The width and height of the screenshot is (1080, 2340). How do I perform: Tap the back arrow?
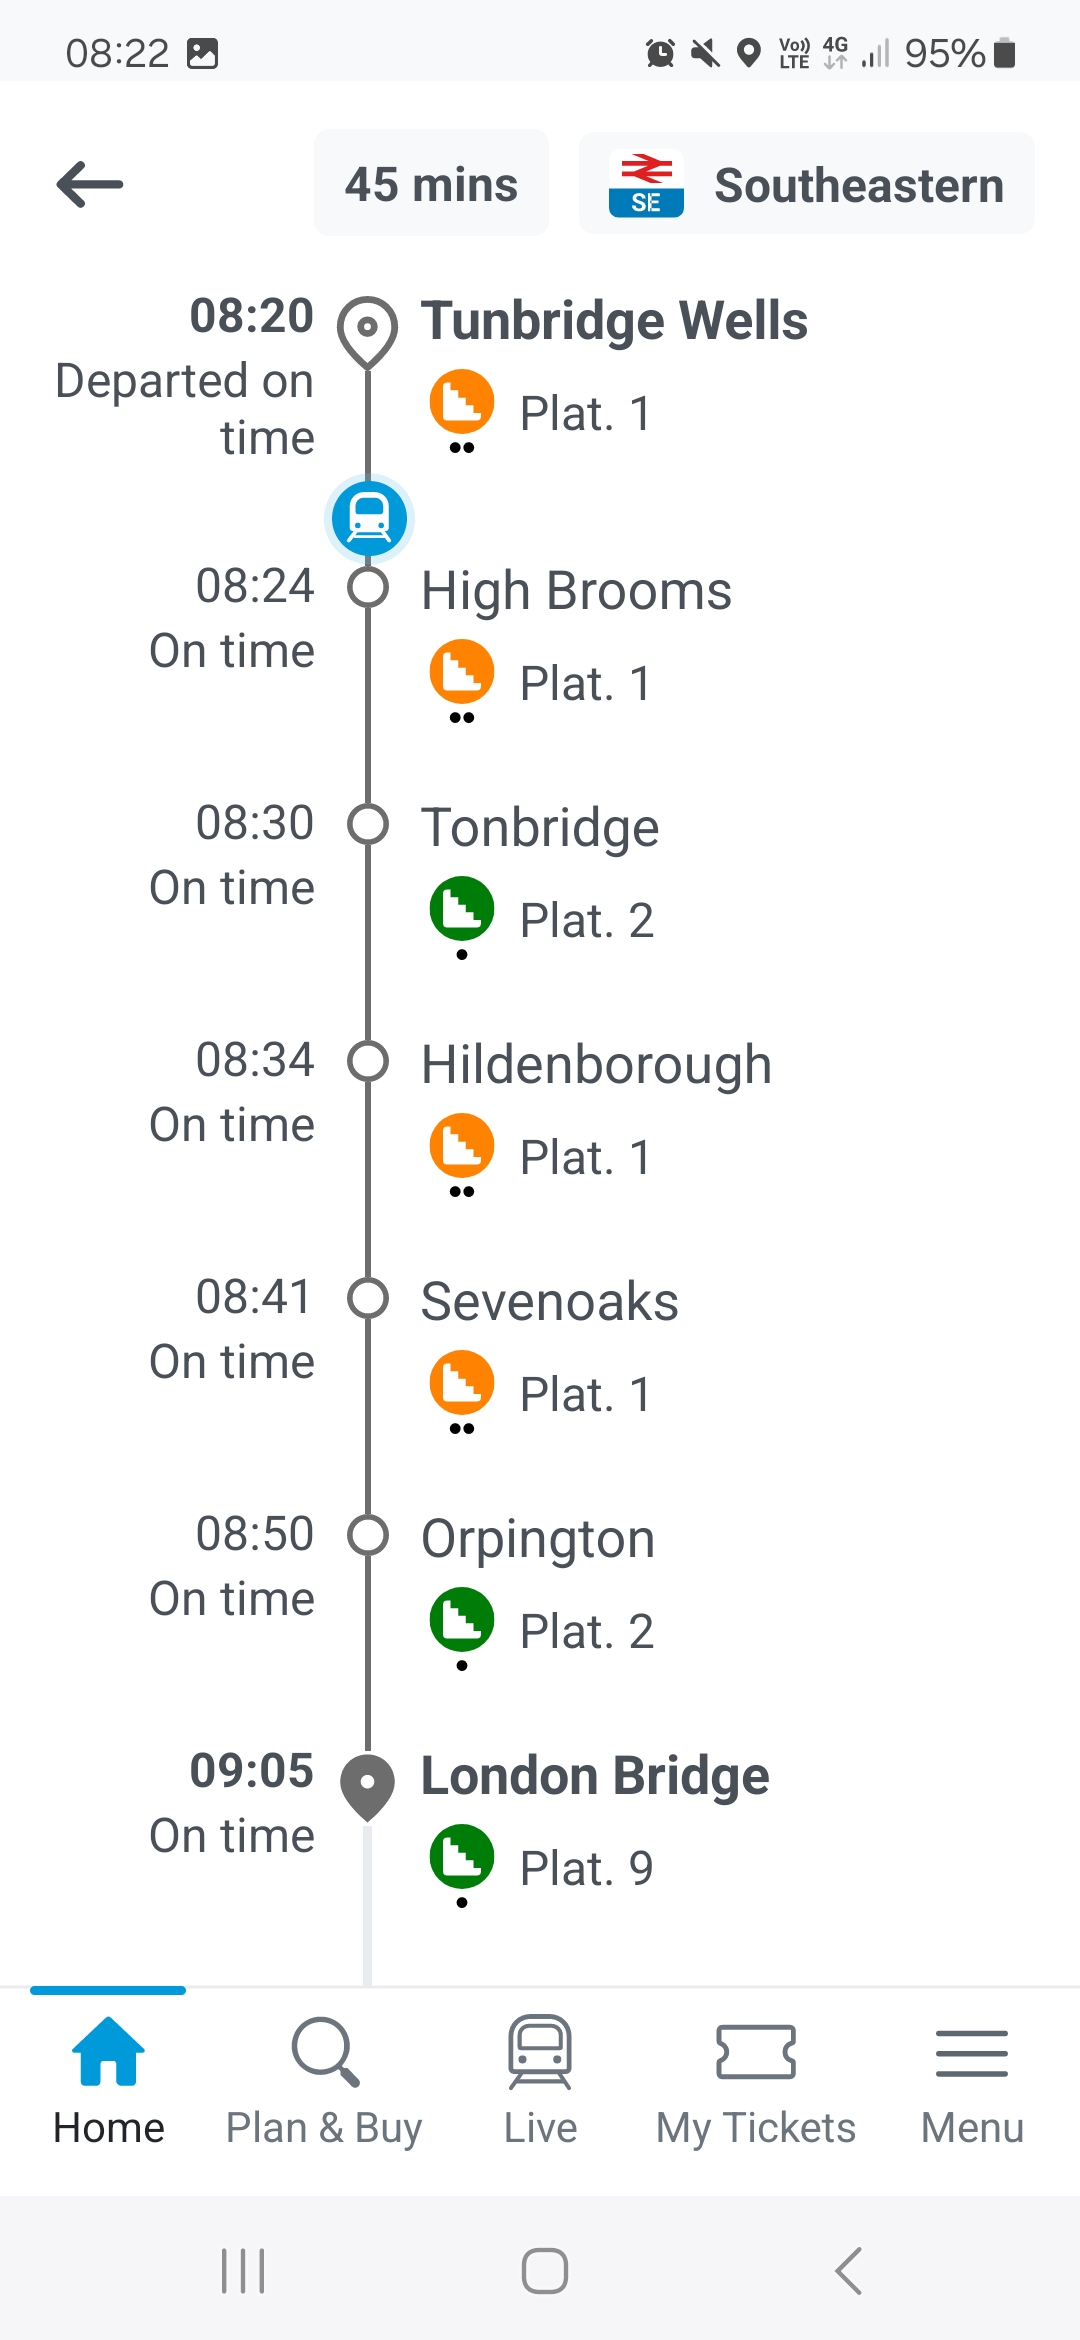click(x=90, y=185)
